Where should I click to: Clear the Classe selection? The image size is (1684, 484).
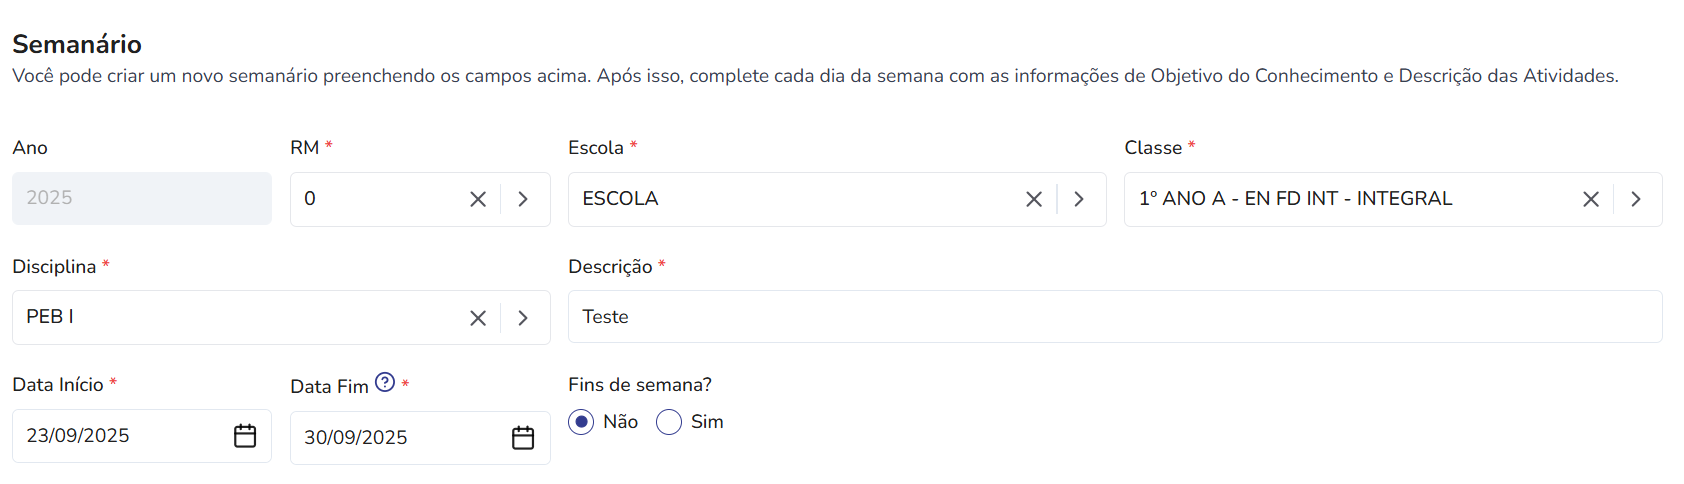pos(1591,199)
